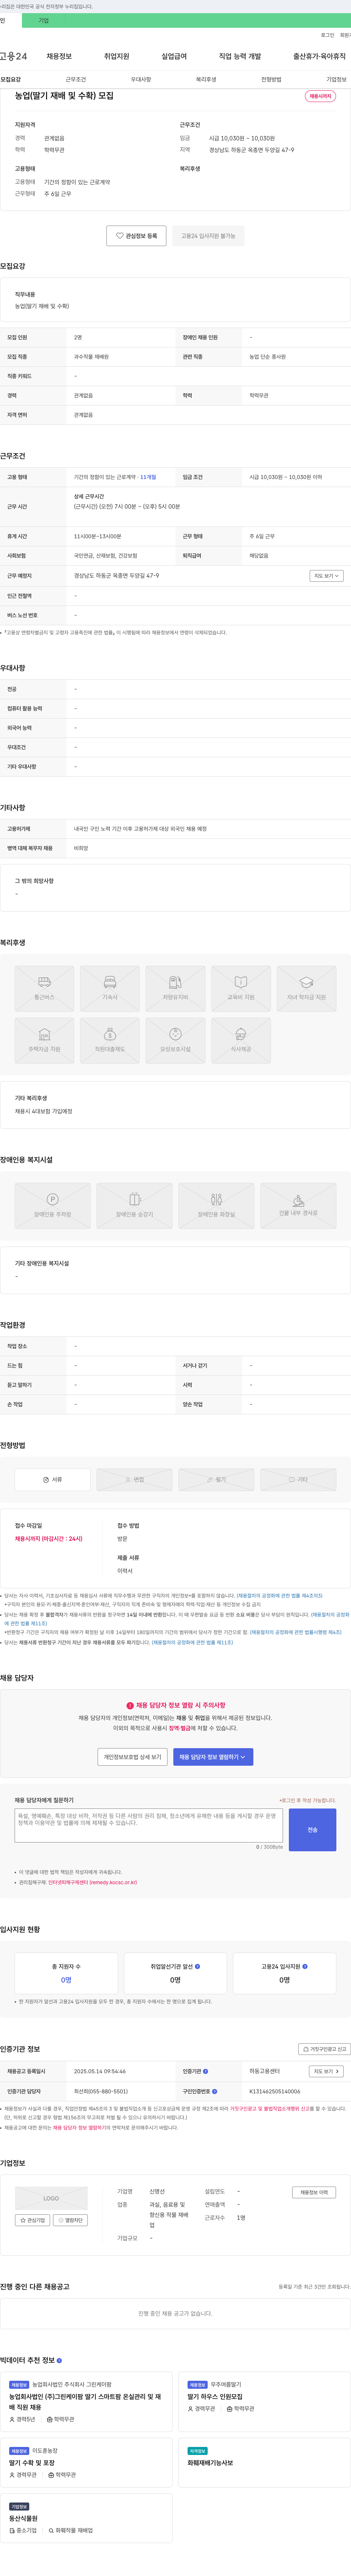Viewport: 351px width, 2576px height.
Task: Click the 교육비 지원 welfare icon
Action: pos(241,989)
